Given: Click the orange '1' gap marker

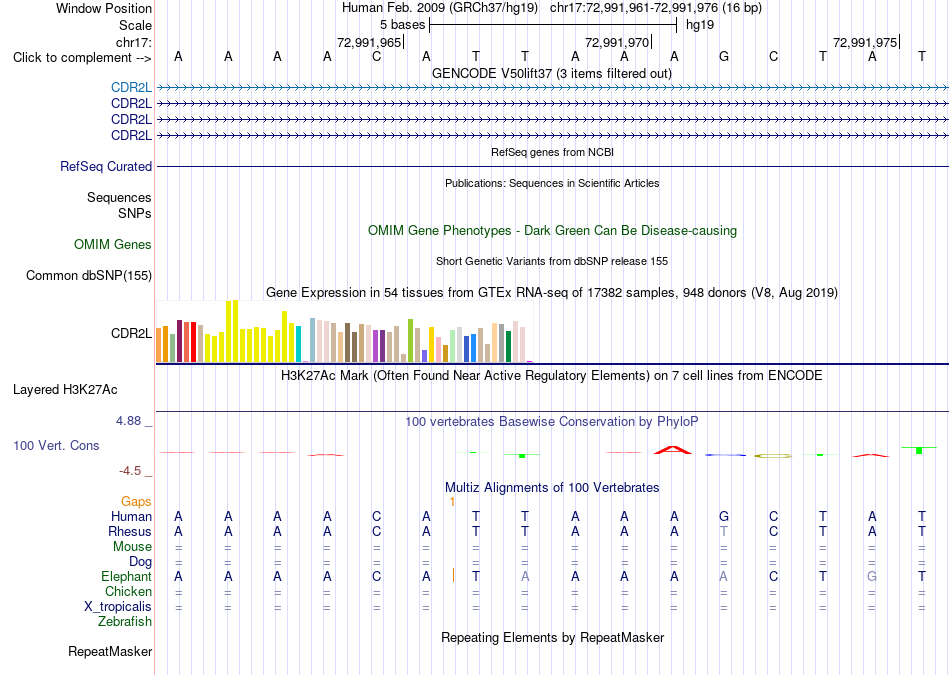Looking at the screenshot, I should click(x=452, y=502).
